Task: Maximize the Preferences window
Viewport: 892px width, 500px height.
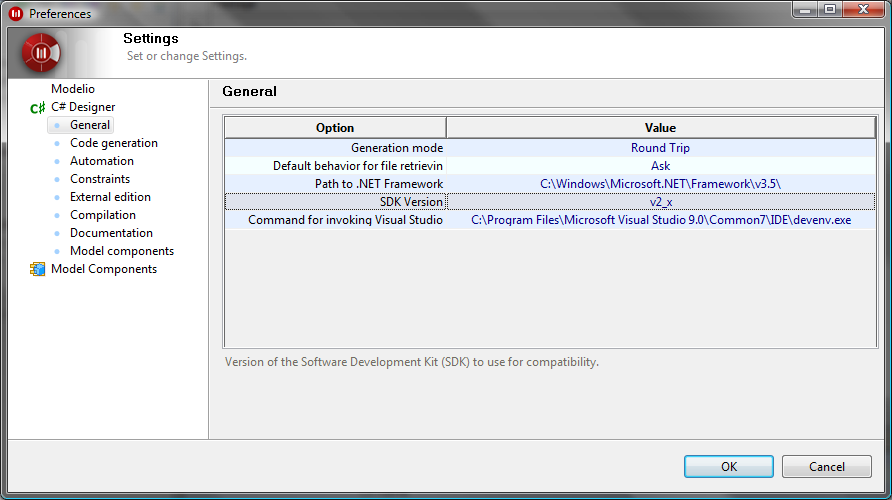Action: (x=830, y=10)
